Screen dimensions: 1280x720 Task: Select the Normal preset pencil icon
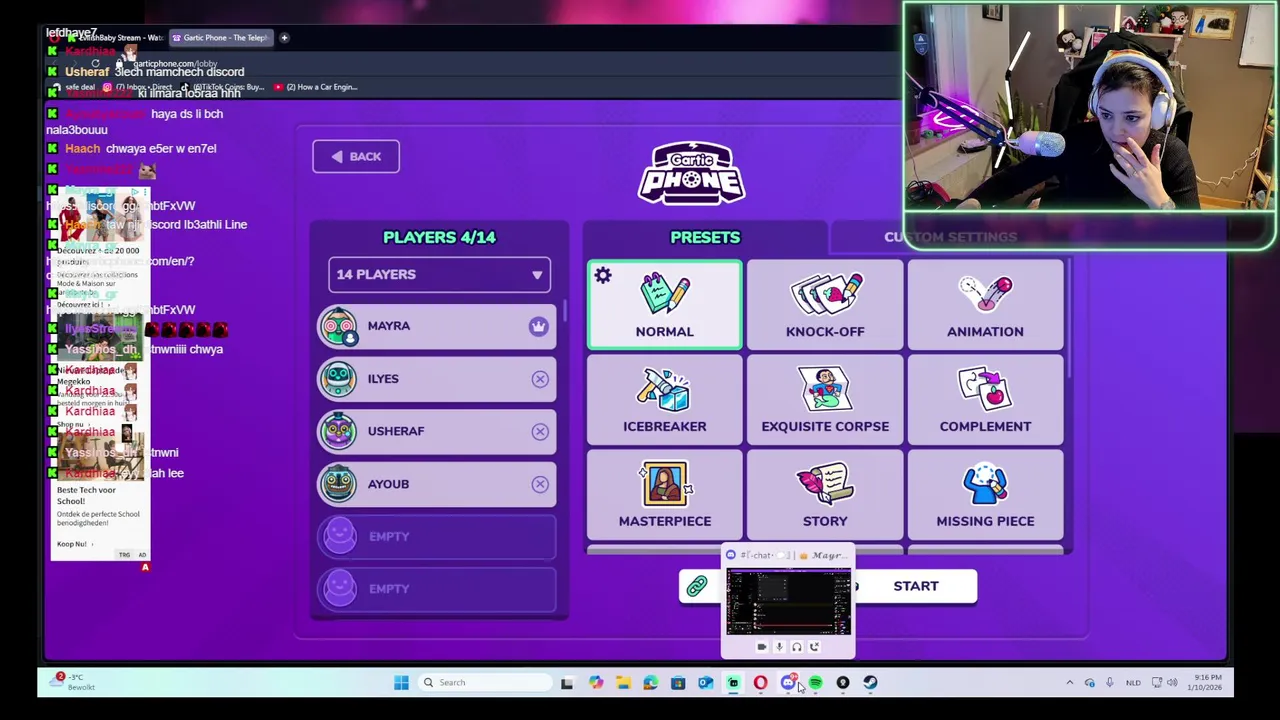[x=665, y=294]
